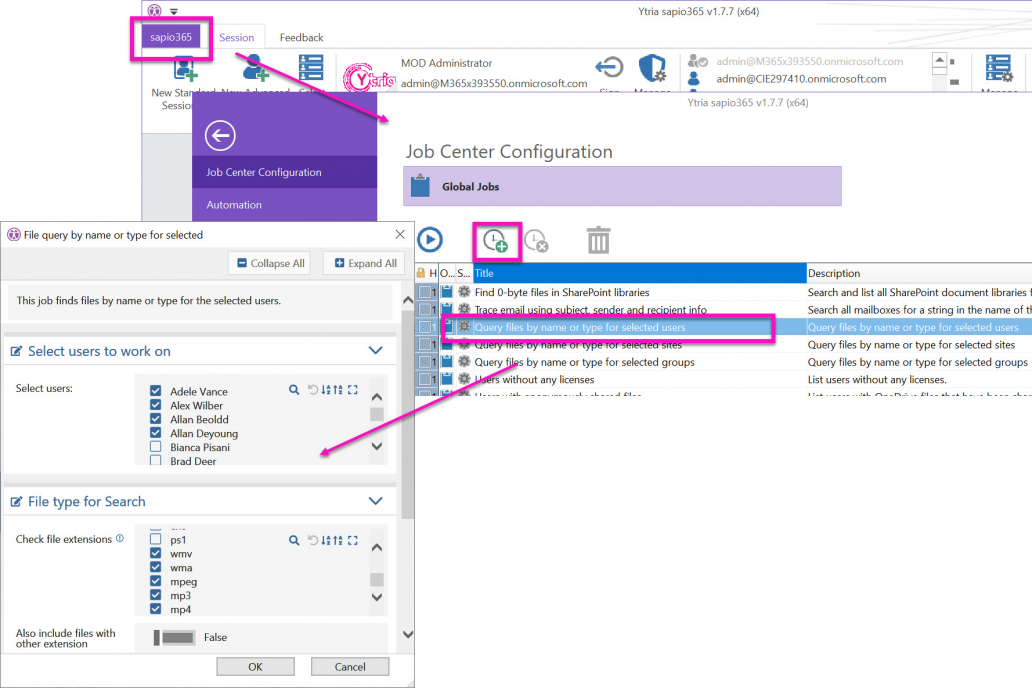Toggle Also include files with other extension switch
This screenshot has height=688, width=1032.
pos(174,637)
